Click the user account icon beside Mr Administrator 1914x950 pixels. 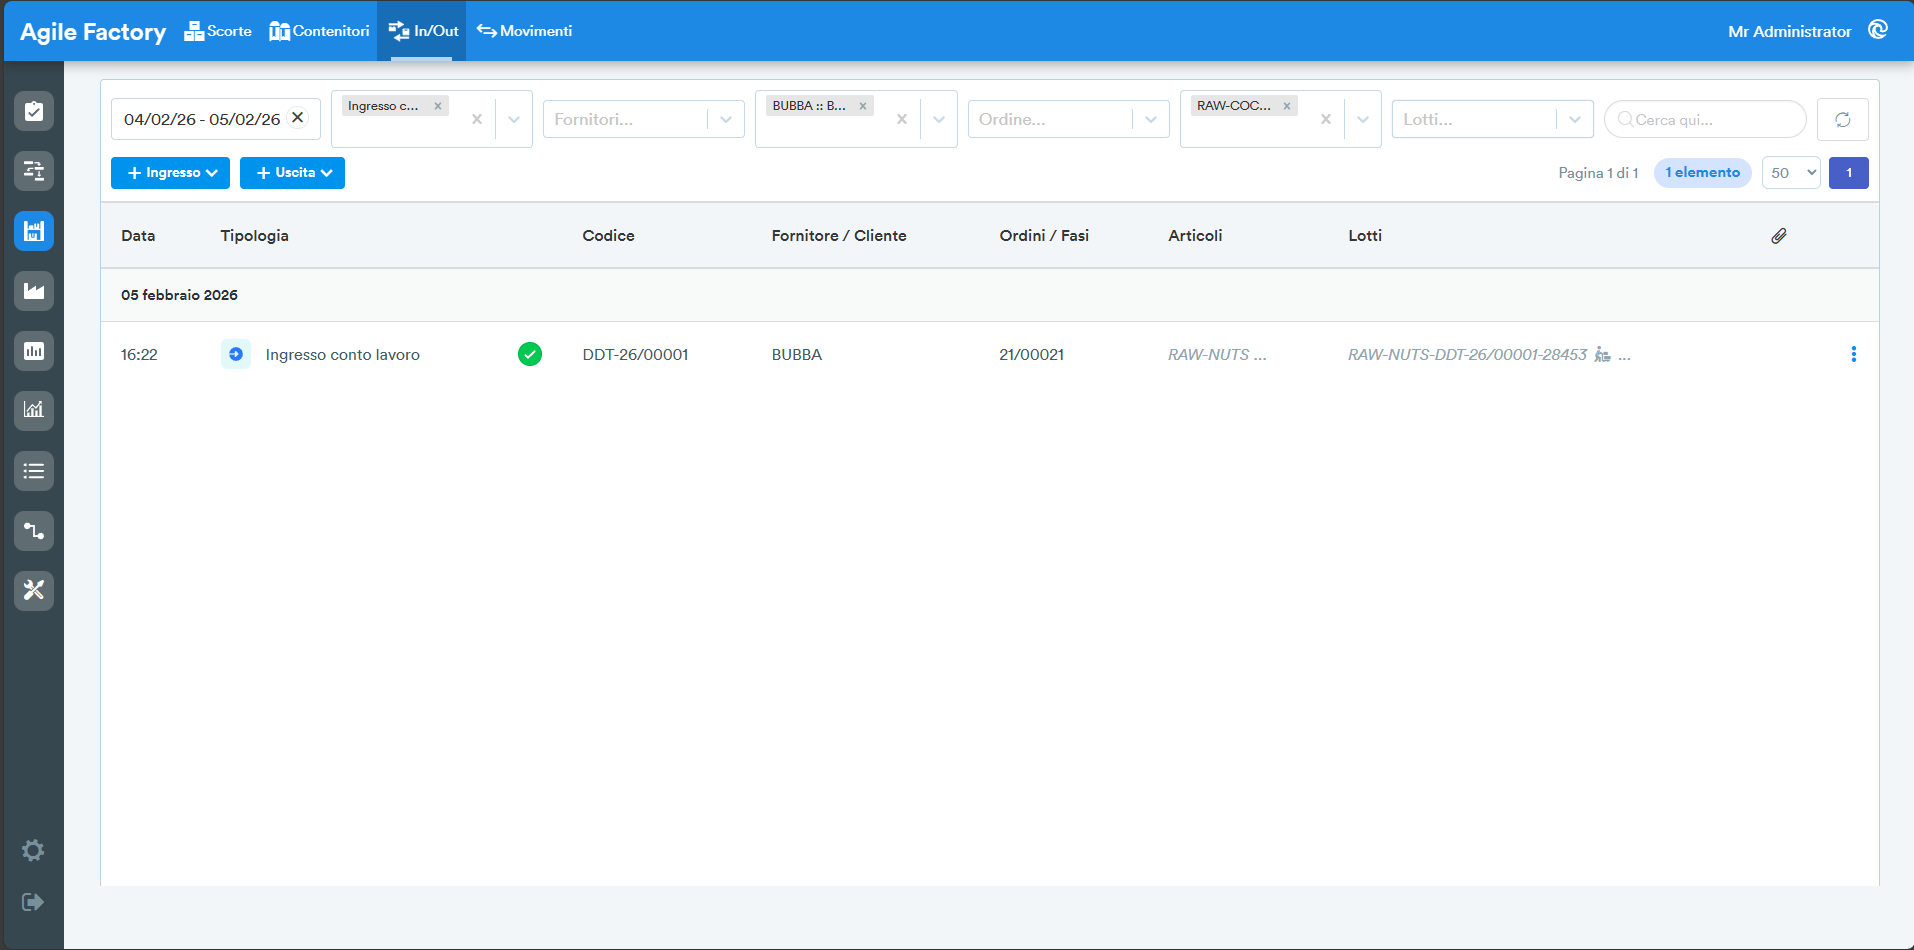pos(1878,30)
